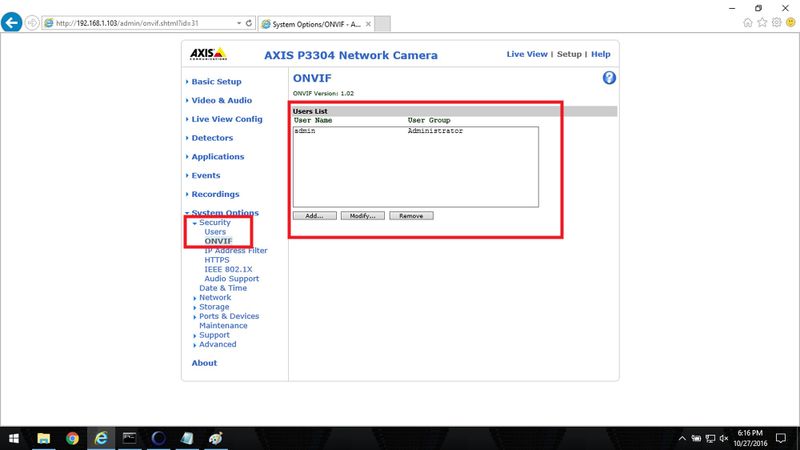Click the network tray icon

(x=710, y=438)
